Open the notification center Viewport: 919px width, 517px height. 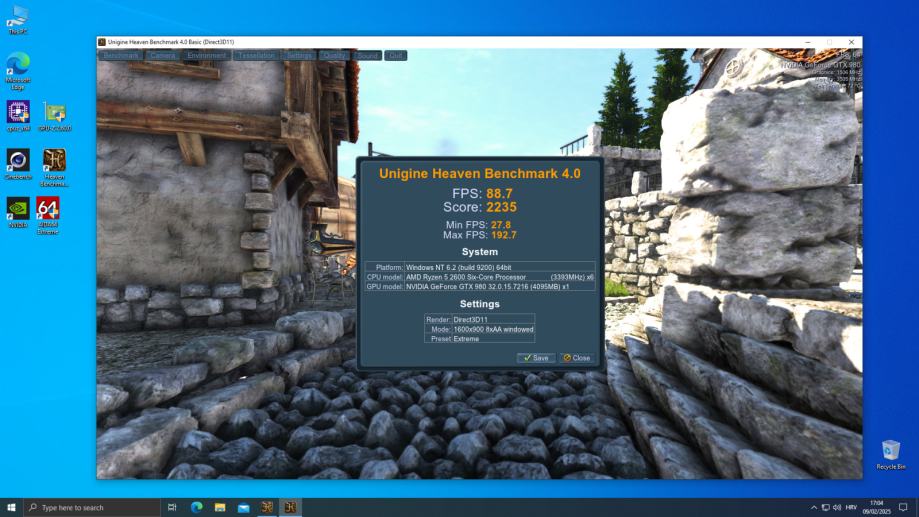tap(903, 508)
